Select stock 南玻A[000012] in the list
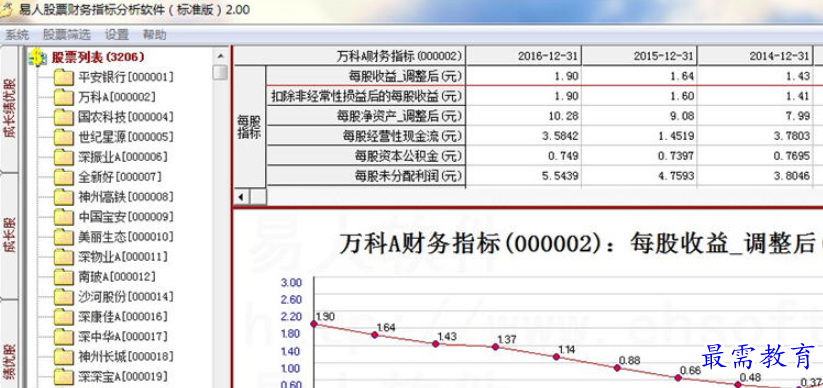The height and width of the screenshot is (388, 823). click(117, 277)
